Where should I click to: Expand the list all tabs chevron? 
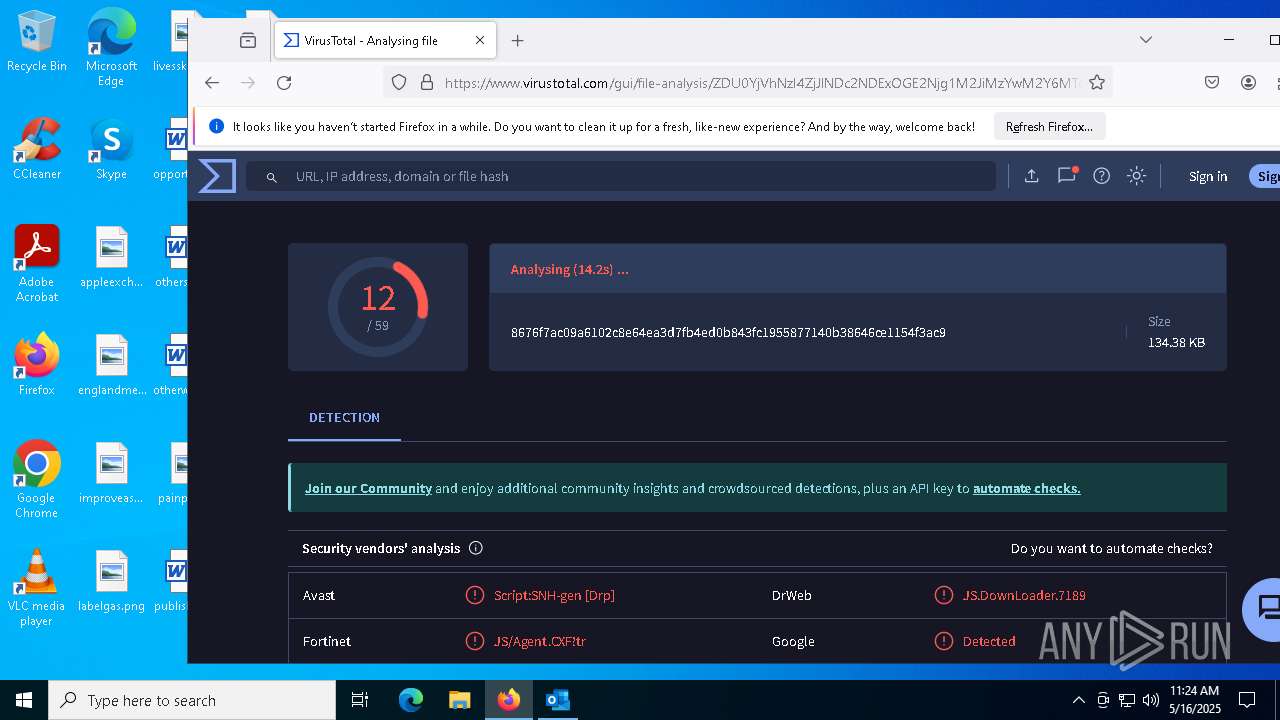click(x=1146, y=40)
